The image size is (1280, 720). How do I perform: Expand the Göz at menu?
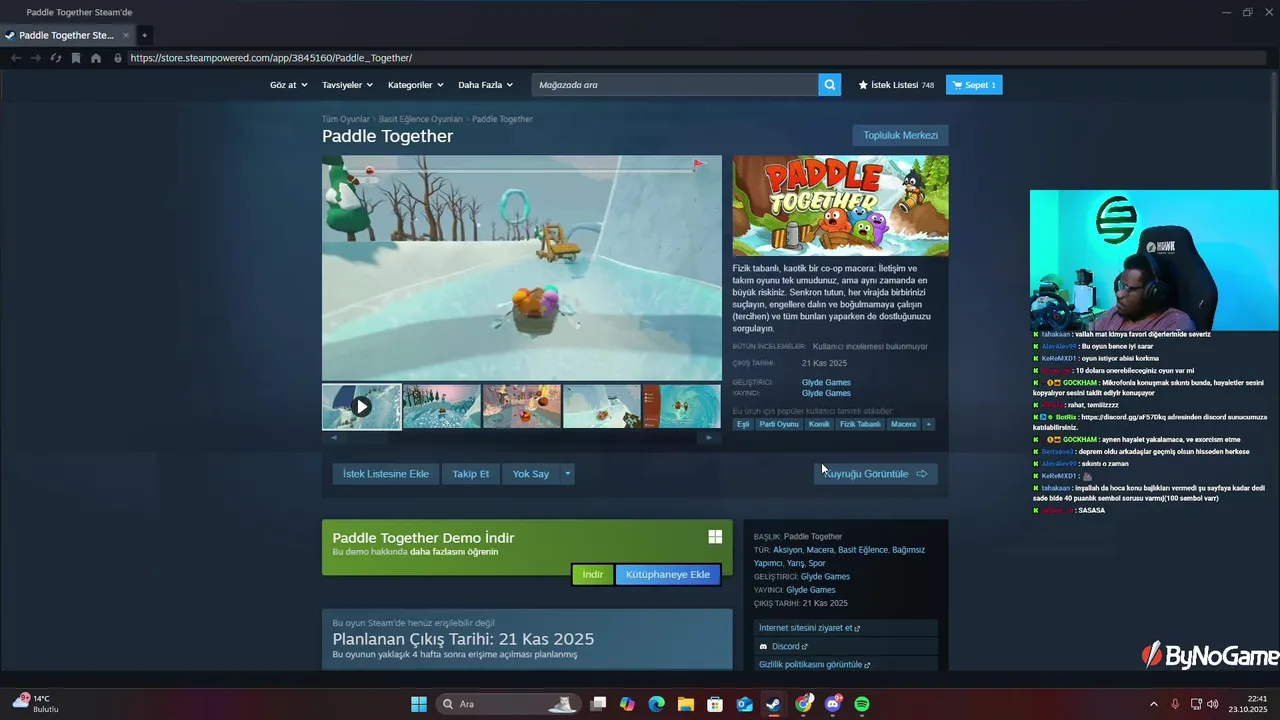[288, 85]
